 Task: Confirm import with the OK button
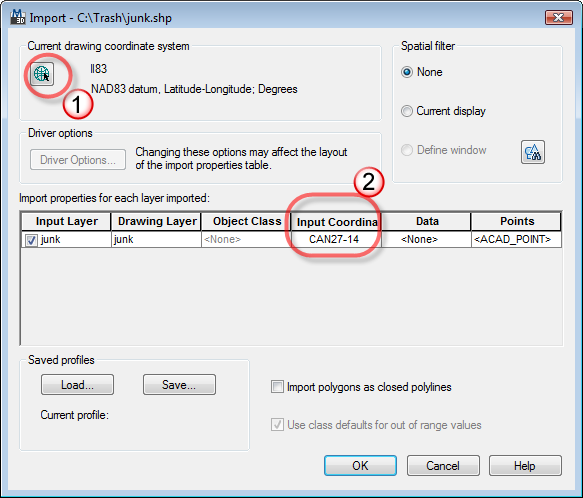coord(360,465)
